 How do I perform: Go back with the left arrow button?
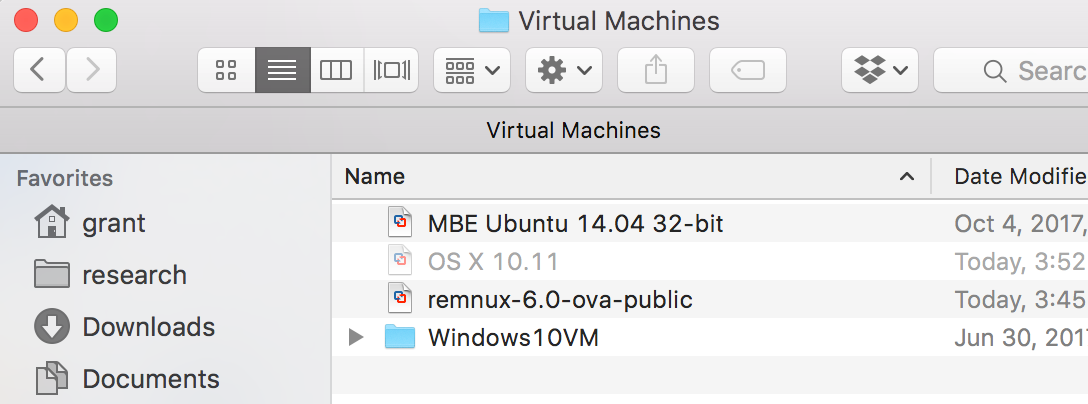click(x=40, y=69)
